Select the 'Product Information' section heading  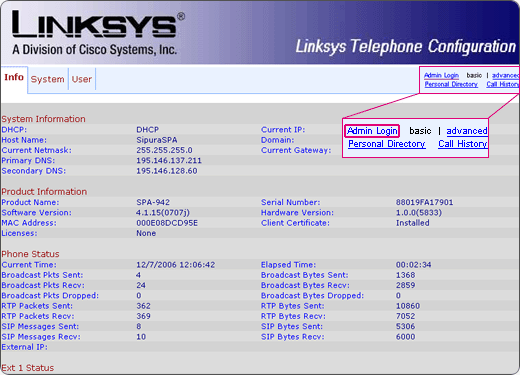[44, 192]
